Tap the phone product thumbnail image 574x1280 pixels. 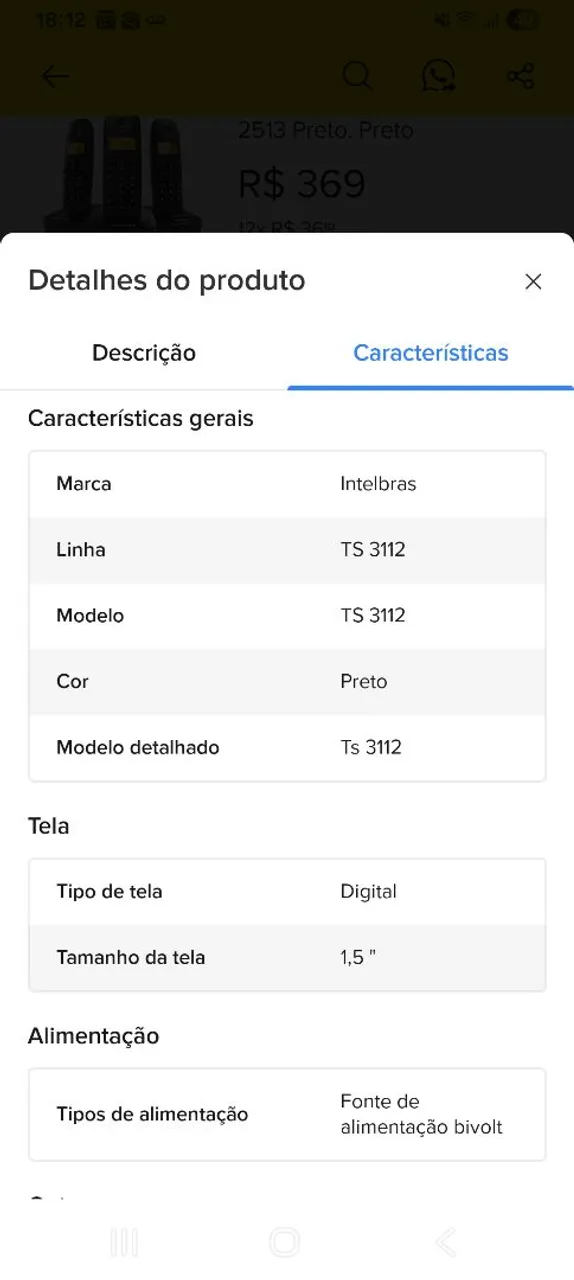point(120,175)
